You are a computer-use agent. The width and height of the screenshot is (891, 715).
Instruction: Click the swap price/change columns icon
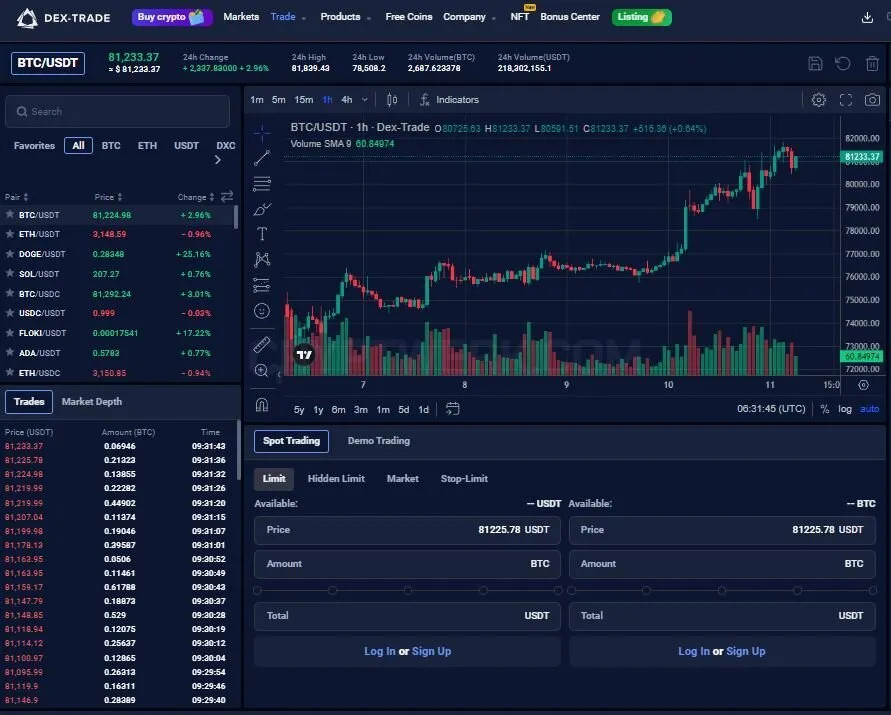click(x=227, y=197)
